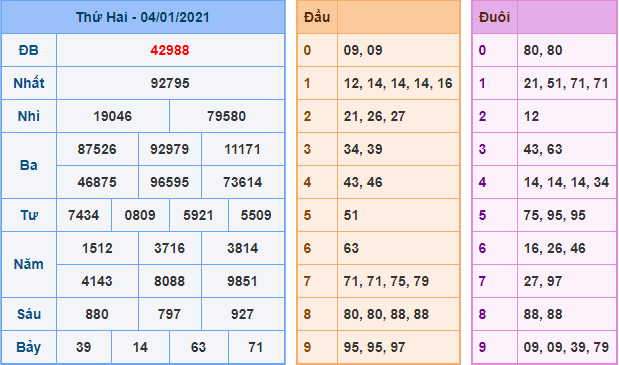Select the Năm prize number 3814
Screen dimensions: 619x365
tap(242, 248)
